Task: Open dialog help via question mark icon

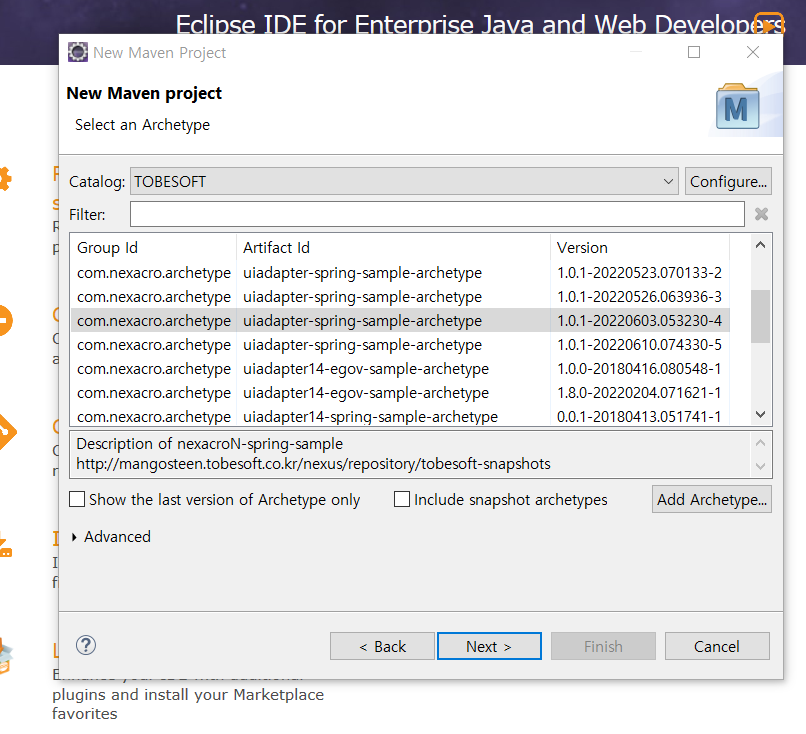Action: pyautogui.click(x=86, y=645)
